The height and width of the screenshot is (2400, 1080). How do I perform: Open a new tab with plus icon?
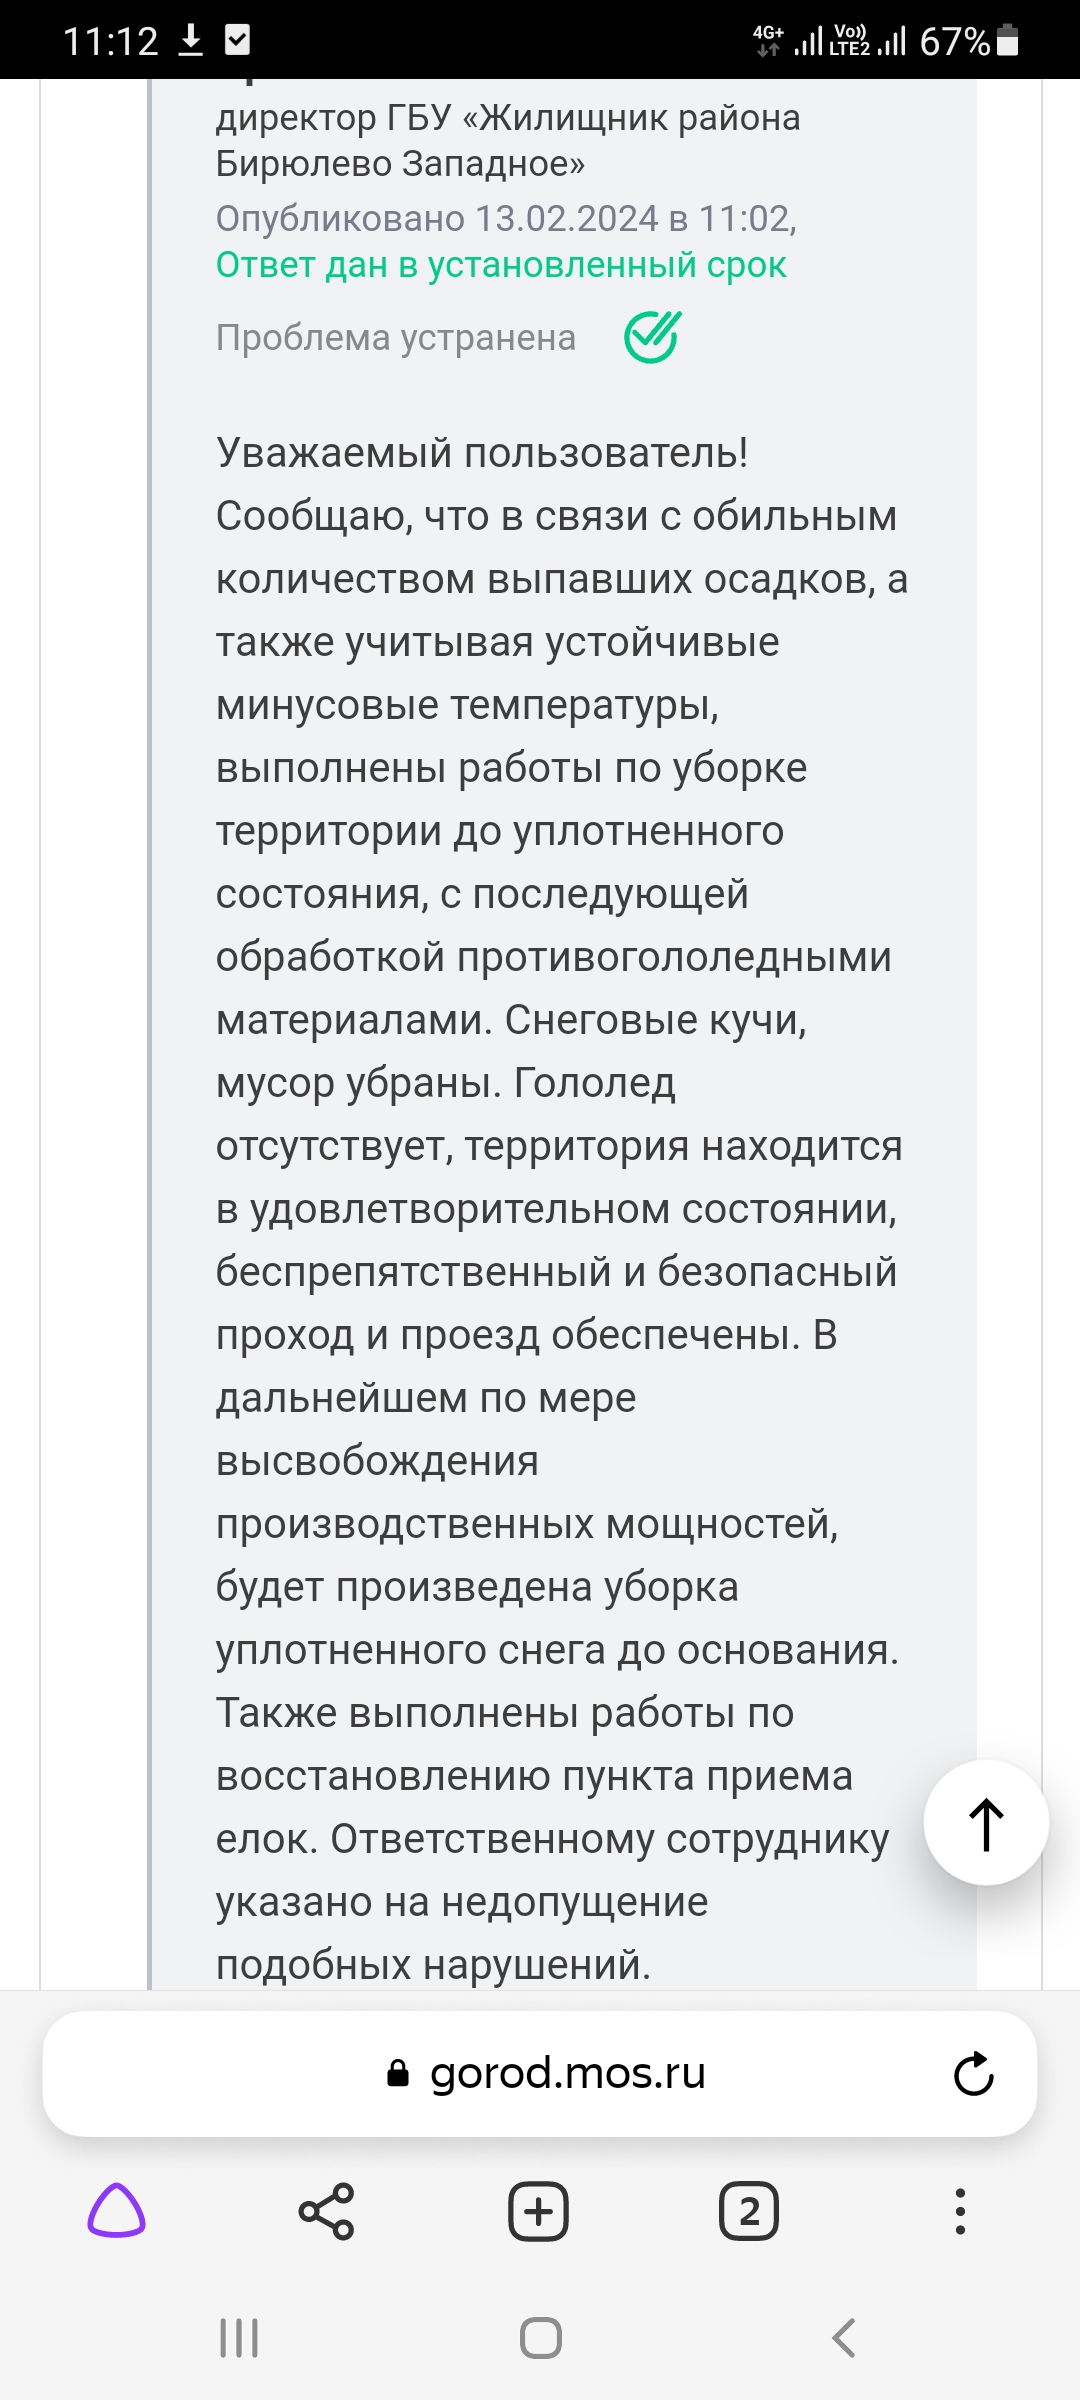click(539, 2211)
